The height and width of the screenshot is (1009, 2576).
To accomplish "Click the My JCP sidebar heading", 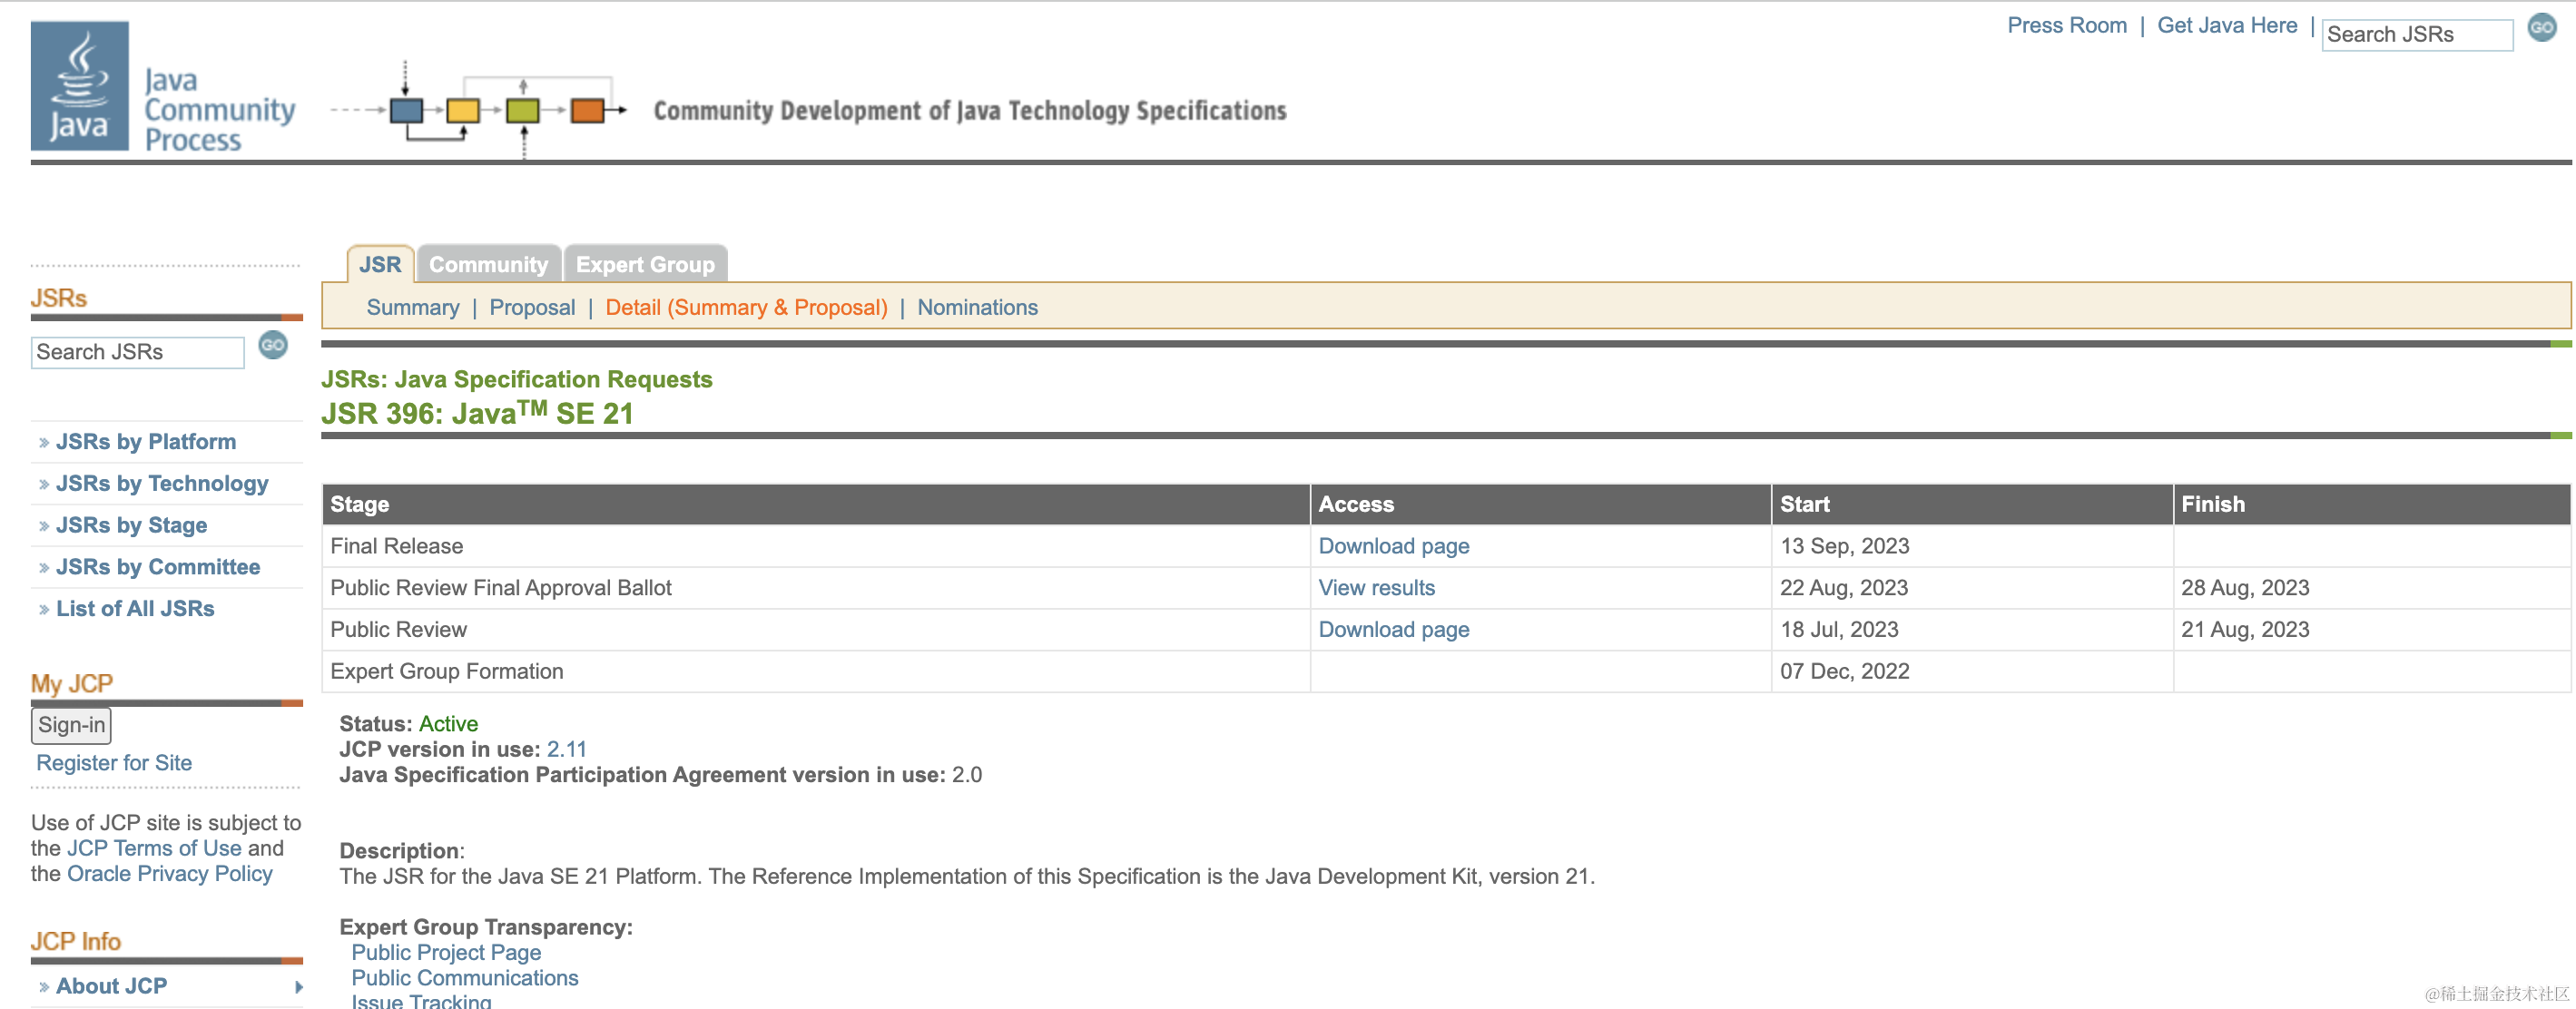I will point(72,684).
